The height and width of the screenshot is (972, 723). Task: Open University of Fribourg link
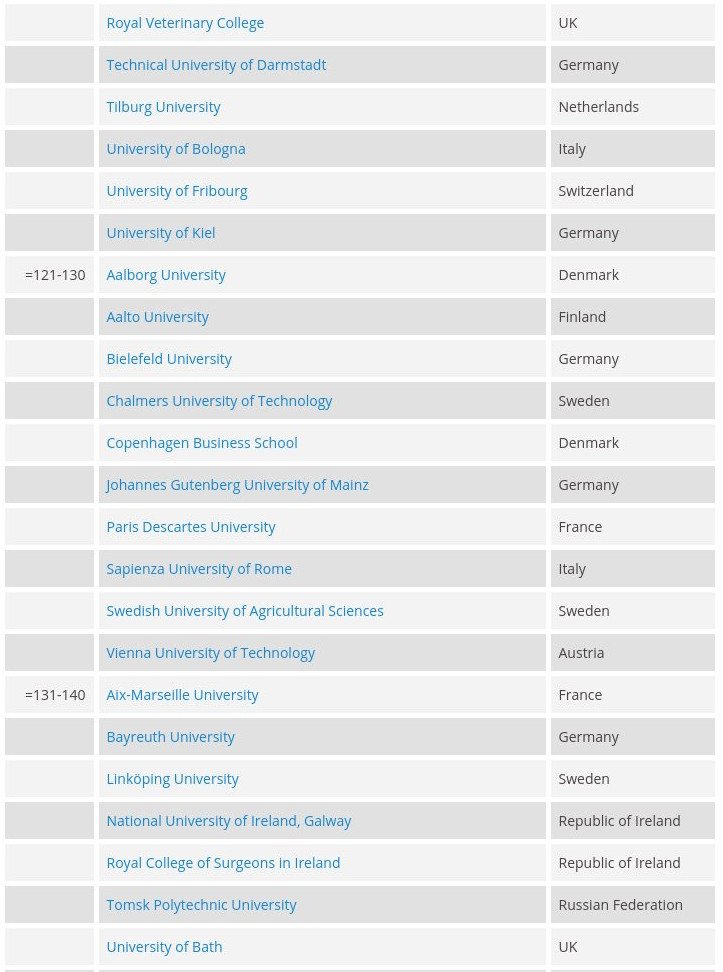click(176, 191)
